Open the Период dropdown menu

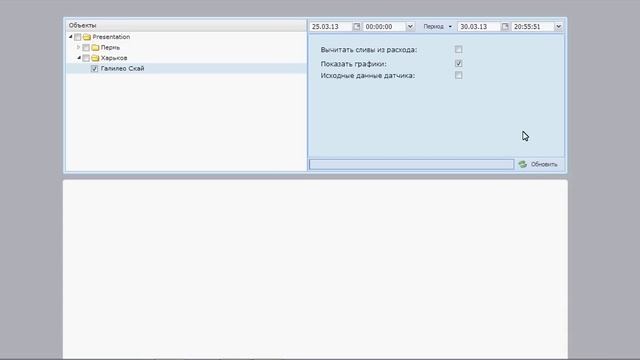coord(438,27)
